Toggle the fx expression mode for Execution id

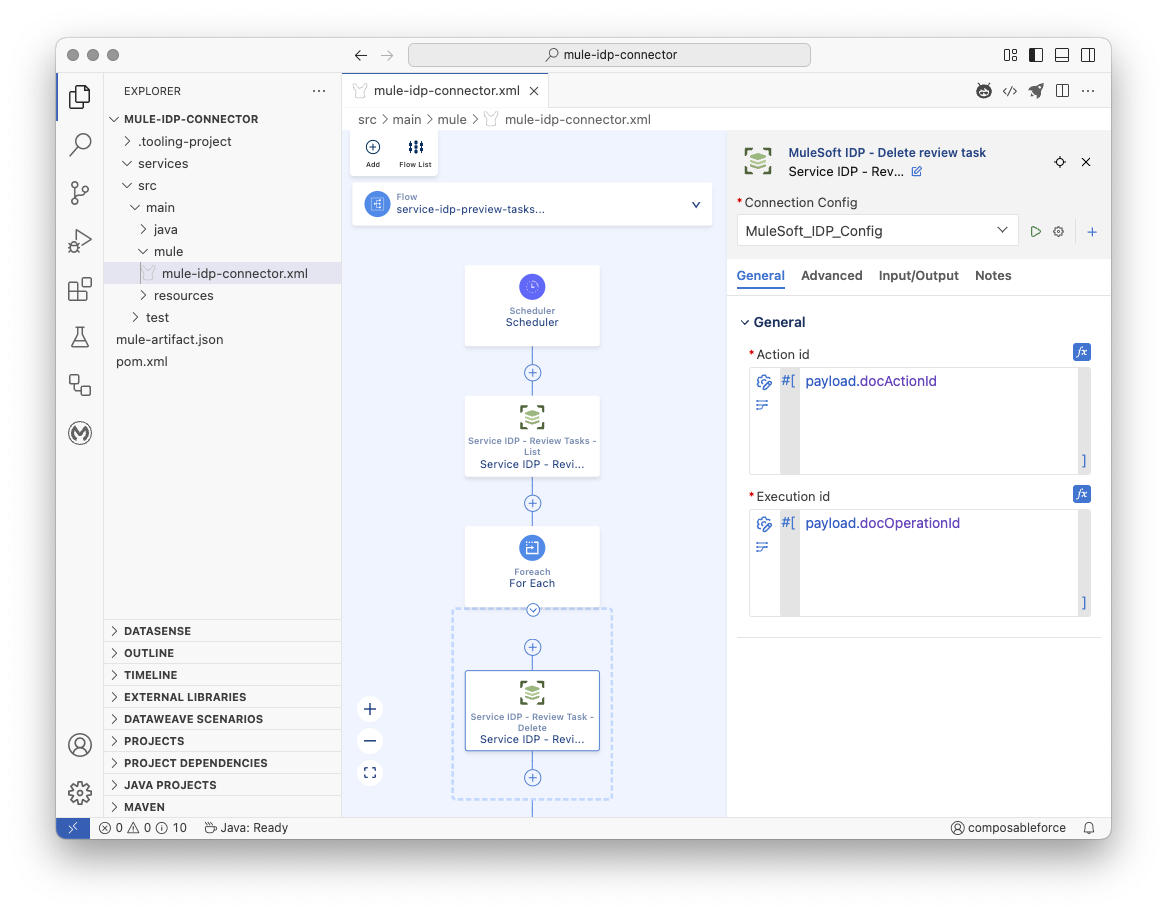click(1083, 493)
